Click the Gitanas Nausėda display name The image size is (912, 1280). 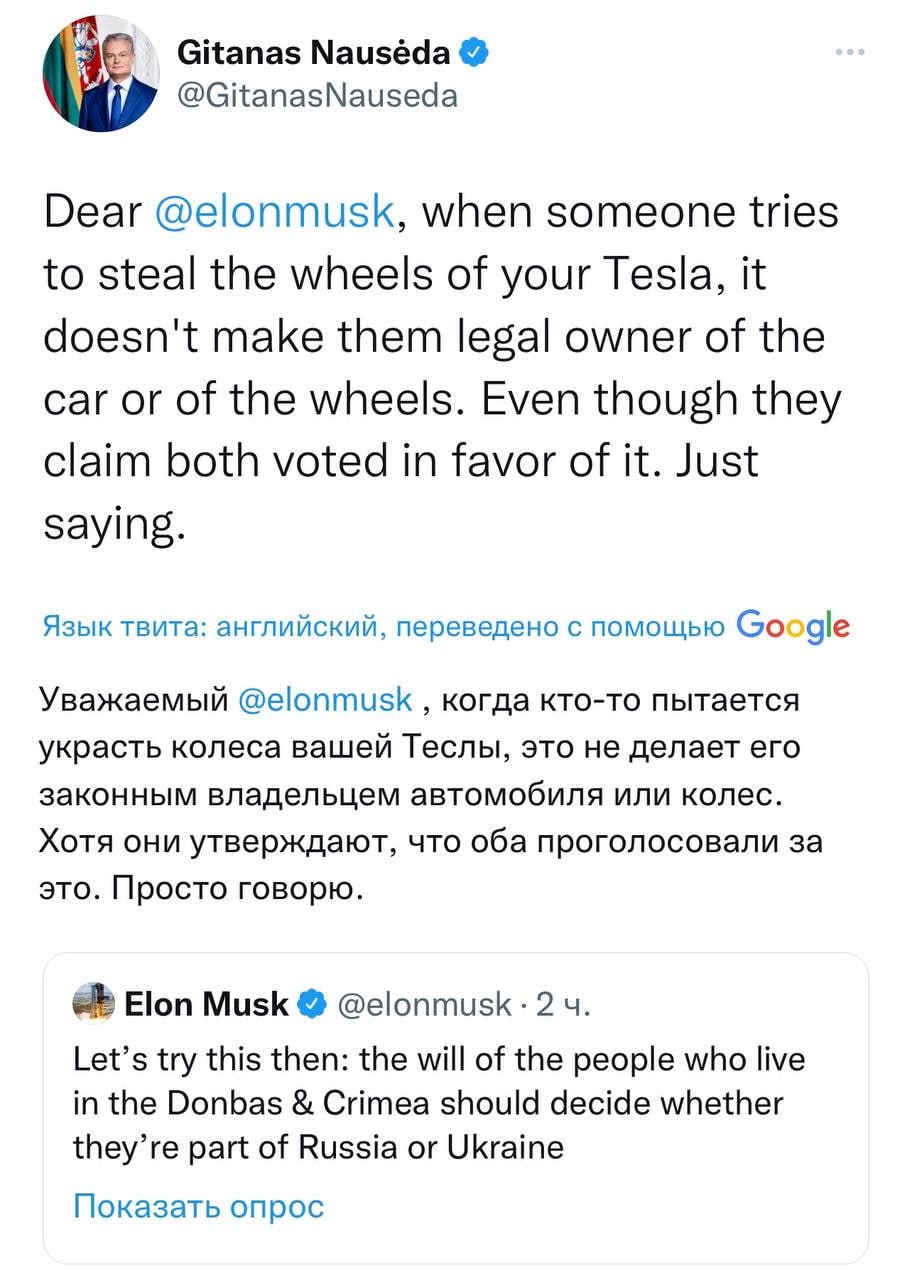coord(313,53)
